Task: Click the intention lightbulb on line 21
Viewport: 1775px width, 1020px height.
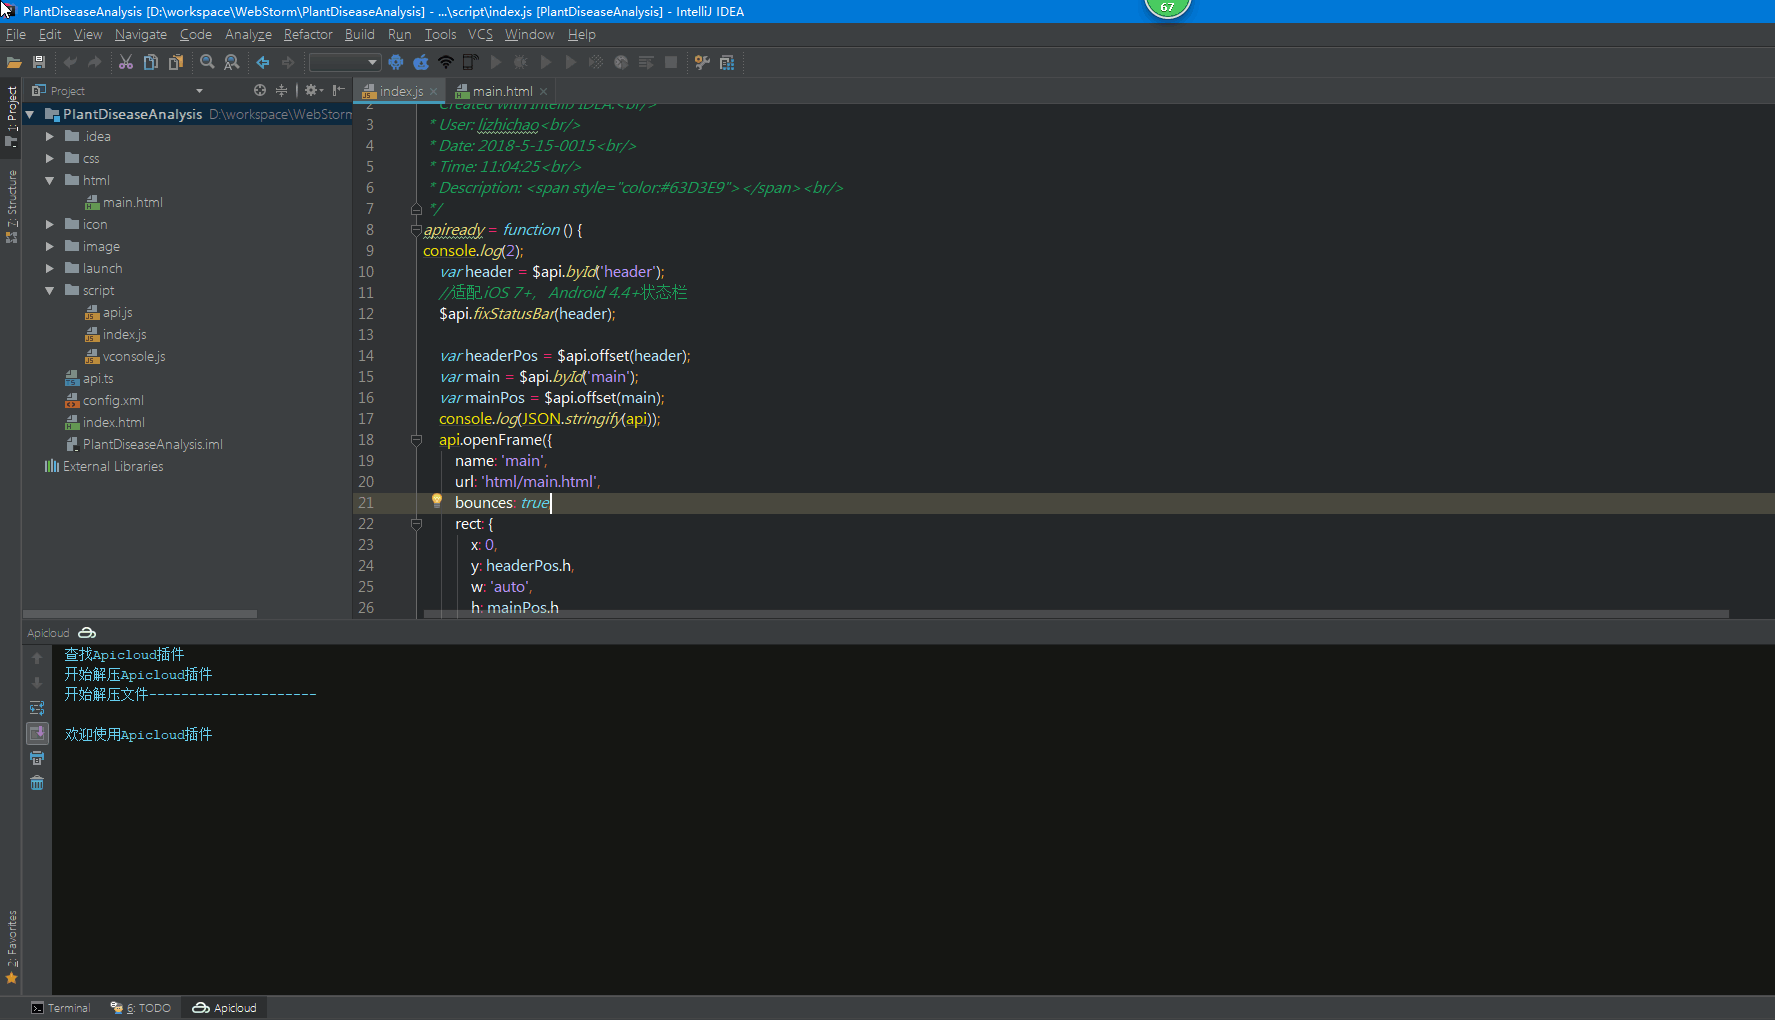Action: click(x=437, y=501)
